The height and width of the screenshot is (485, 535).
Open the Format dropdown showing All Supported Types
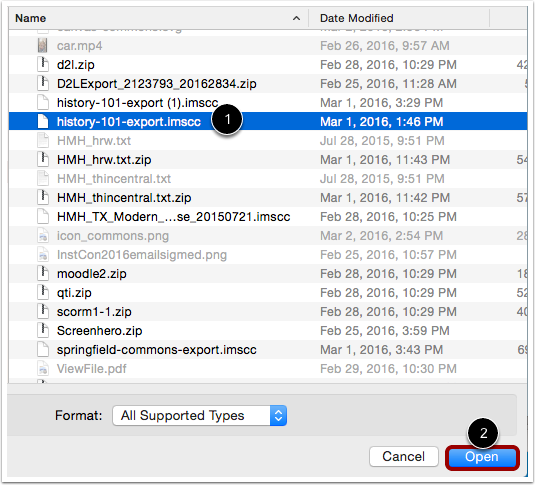coord(199,415)
